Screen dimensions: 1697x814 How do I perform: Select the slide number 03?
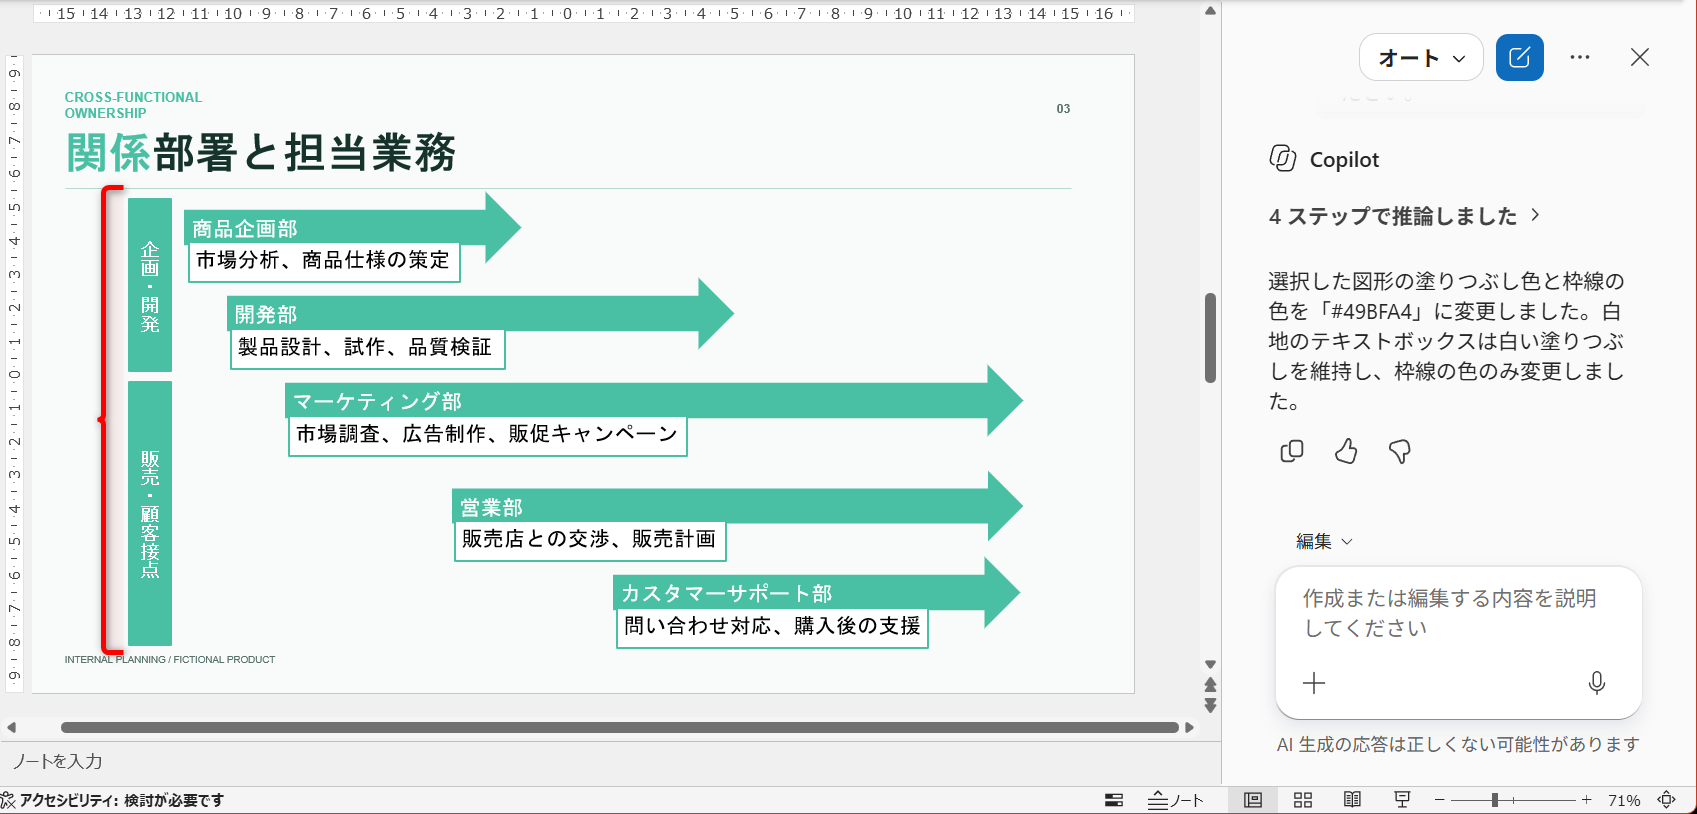tap(1063, 109)
